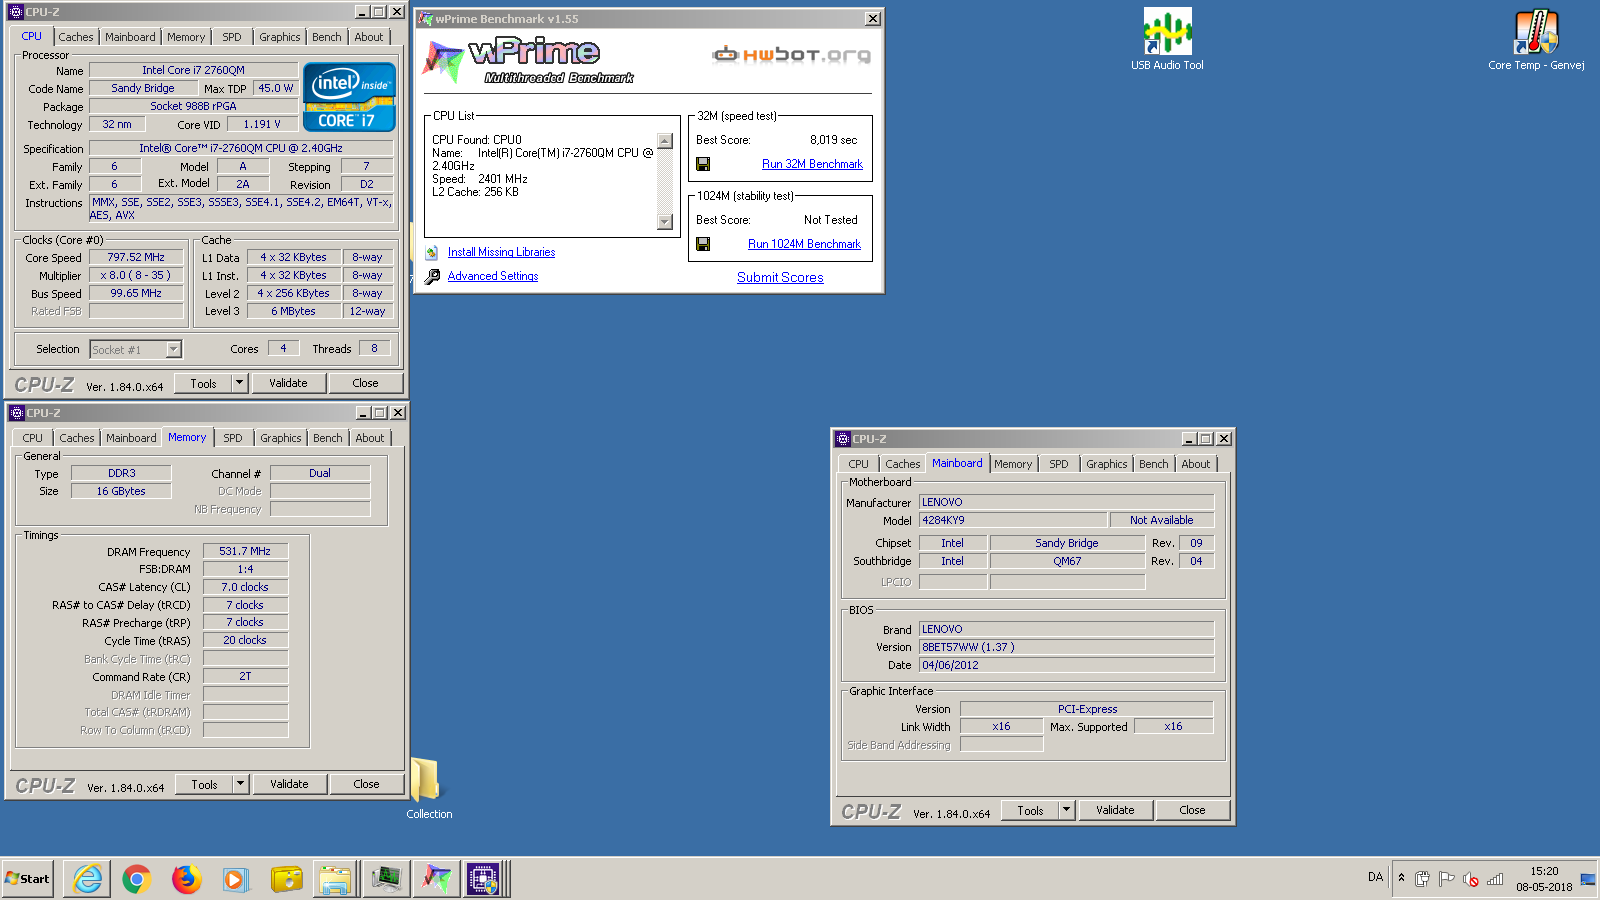
Task: Click the taskbar clock showing 15:20
Action: coord(1544,871)
